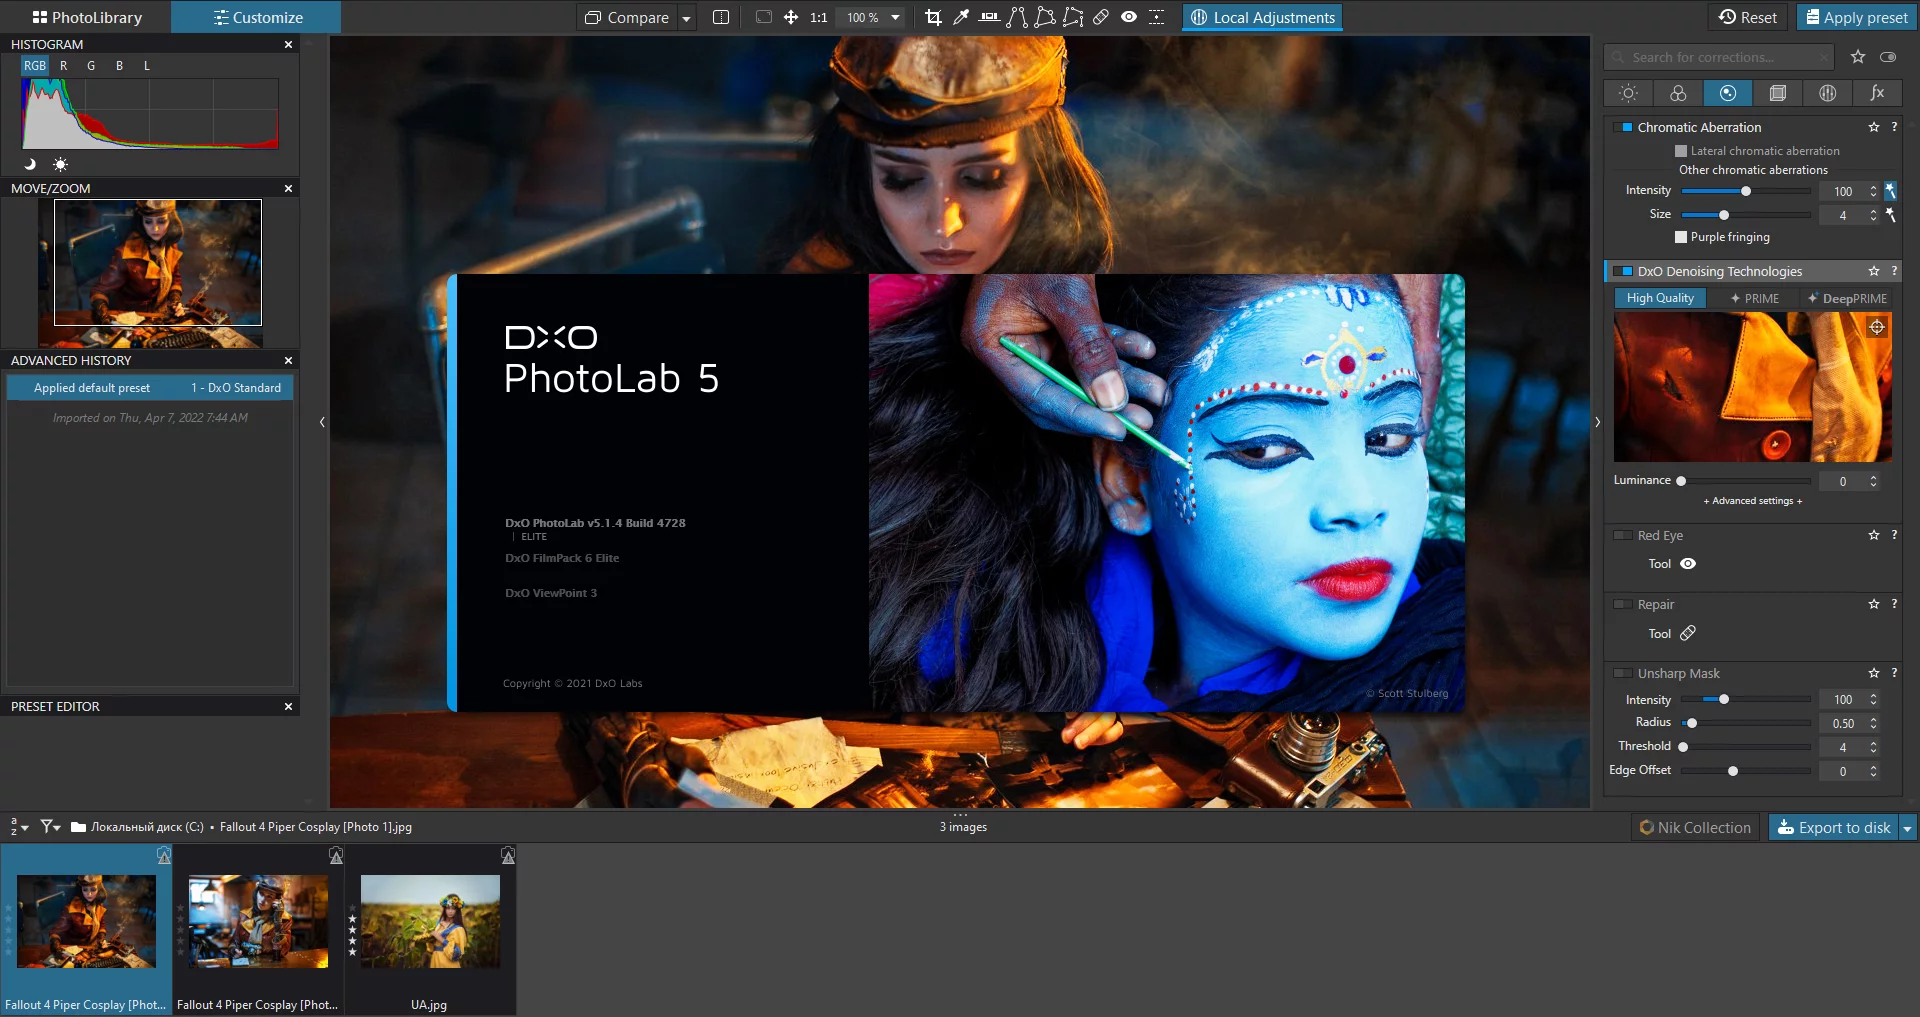
Task: Show favorite corrections with star filter
Action: pyautogui.click(x=1858, y=57)
